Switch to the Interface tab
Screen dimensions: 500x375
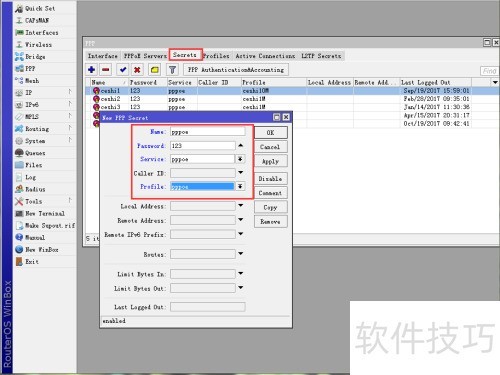102,56
